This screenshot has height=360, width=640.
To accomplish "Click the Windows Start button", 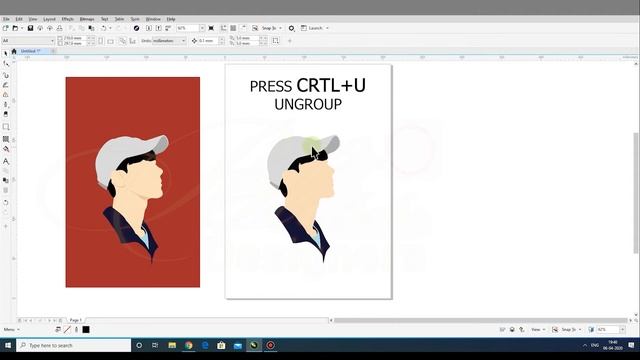I will [x=8, y=345].
